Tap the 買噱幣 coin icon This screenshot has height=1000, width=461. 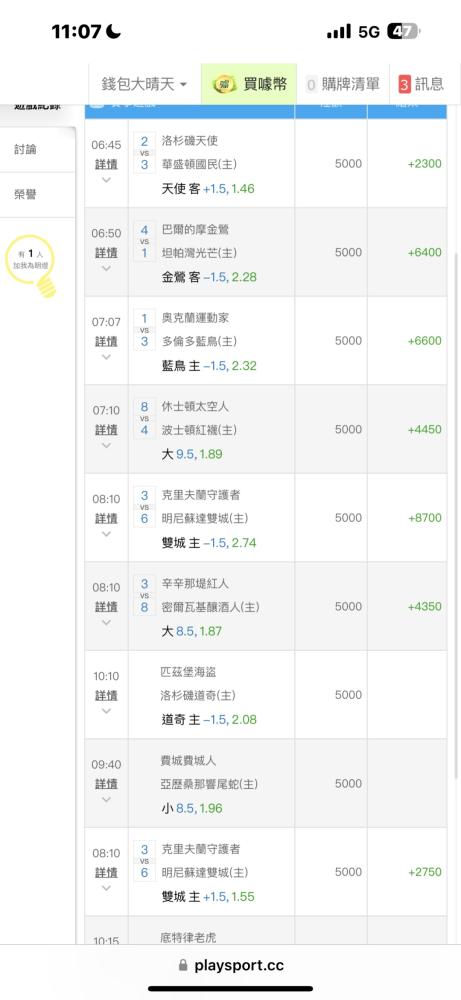pyautogui.click(x=224, y=84)
